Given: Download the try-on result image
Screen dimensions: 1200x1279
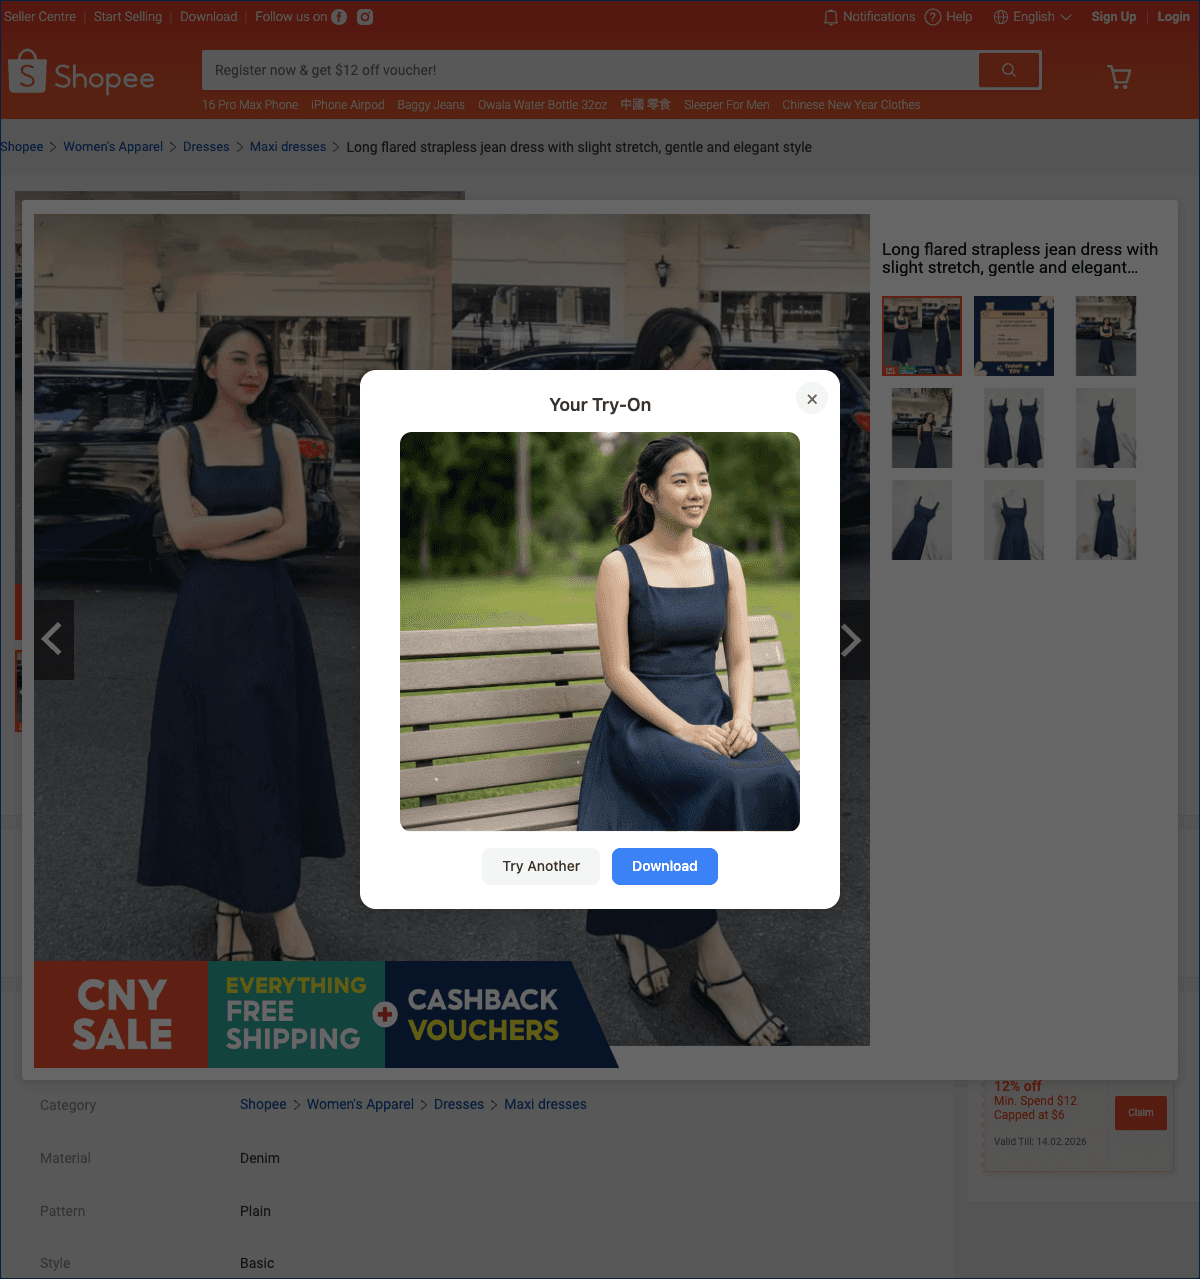Looking at the screenshot, I should (x=664, y=866).
